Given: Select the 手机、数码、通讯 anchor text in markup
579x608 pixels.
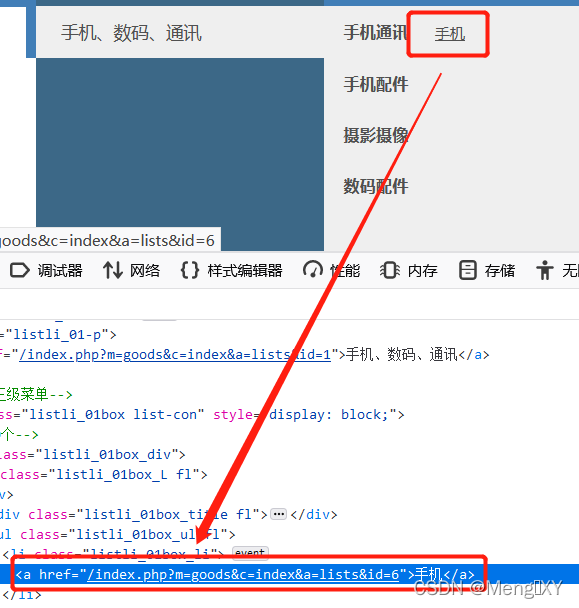Looking at the screenshot, I should (x=402, y=355).
